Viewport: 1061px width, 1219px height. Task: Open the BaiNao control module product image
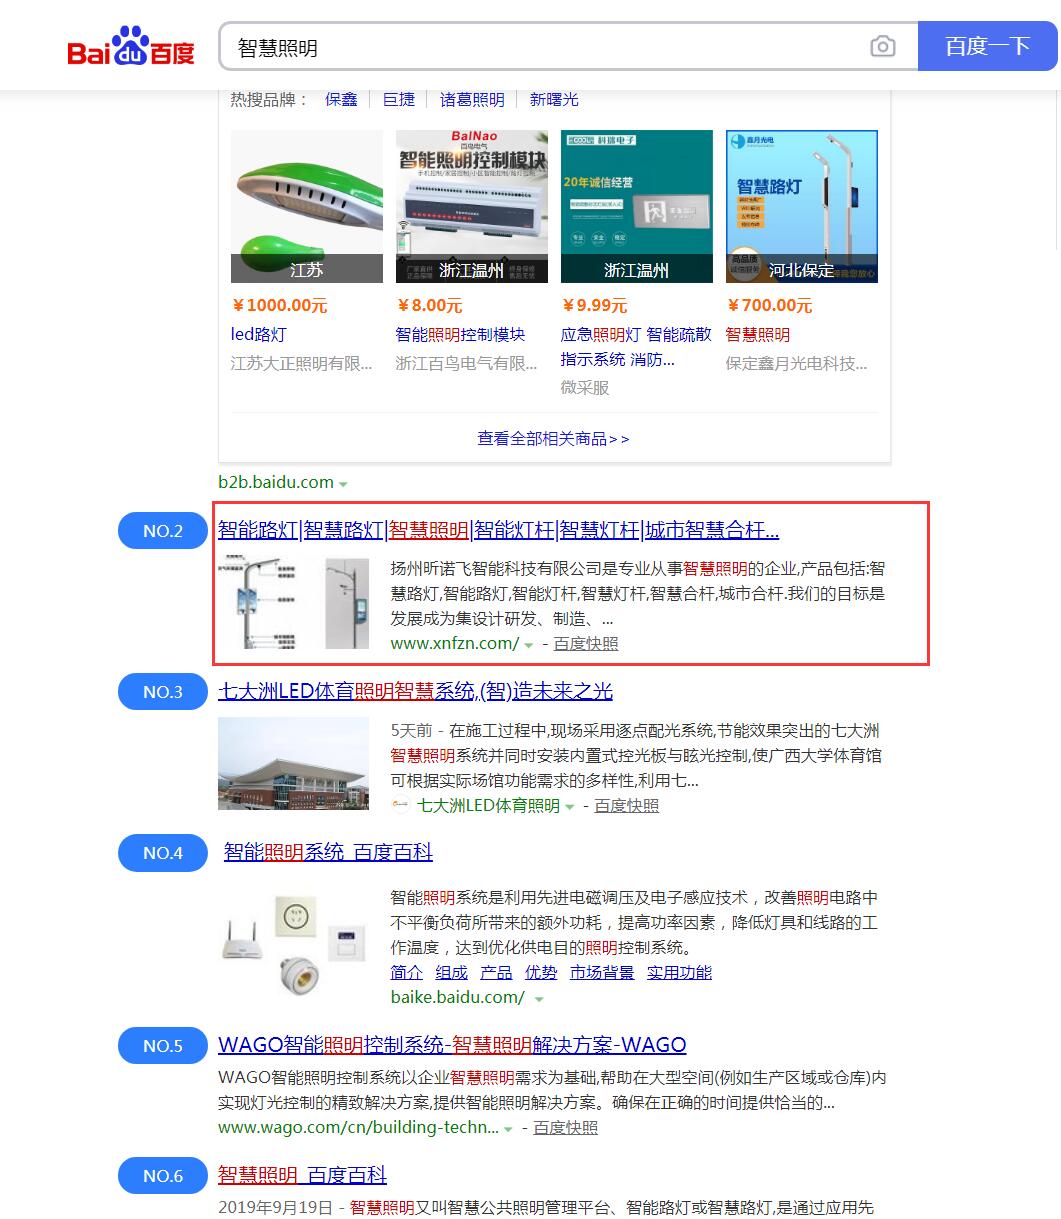472,206
